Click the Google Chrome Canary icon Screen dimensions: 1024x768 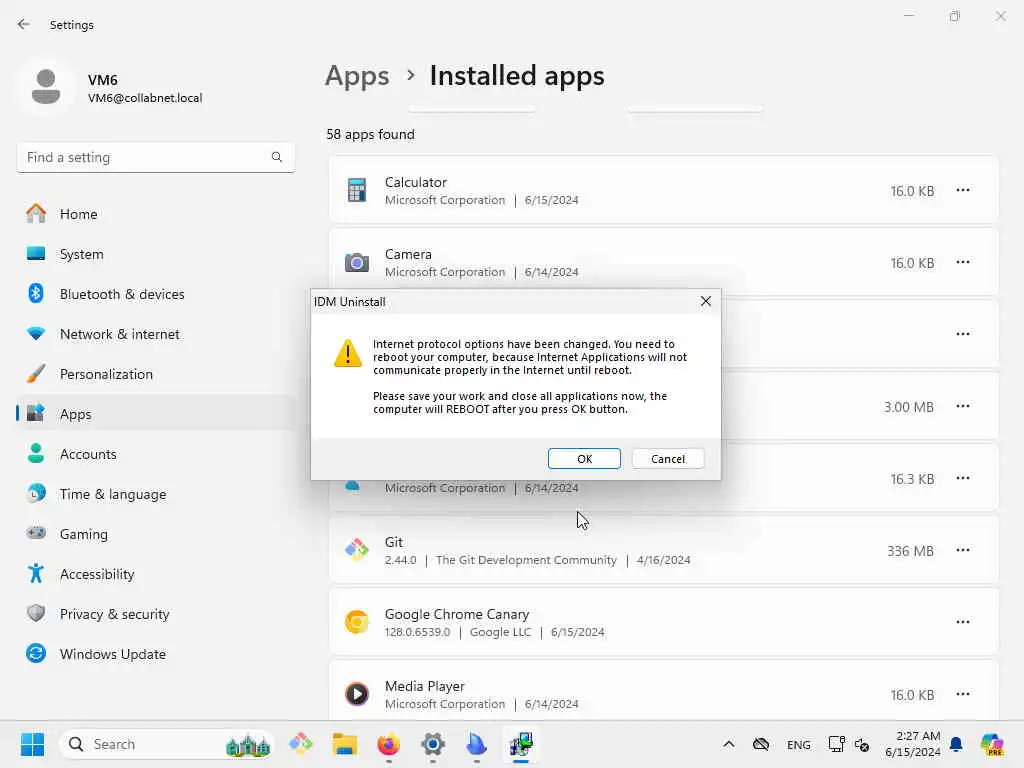tap(357, 622)
